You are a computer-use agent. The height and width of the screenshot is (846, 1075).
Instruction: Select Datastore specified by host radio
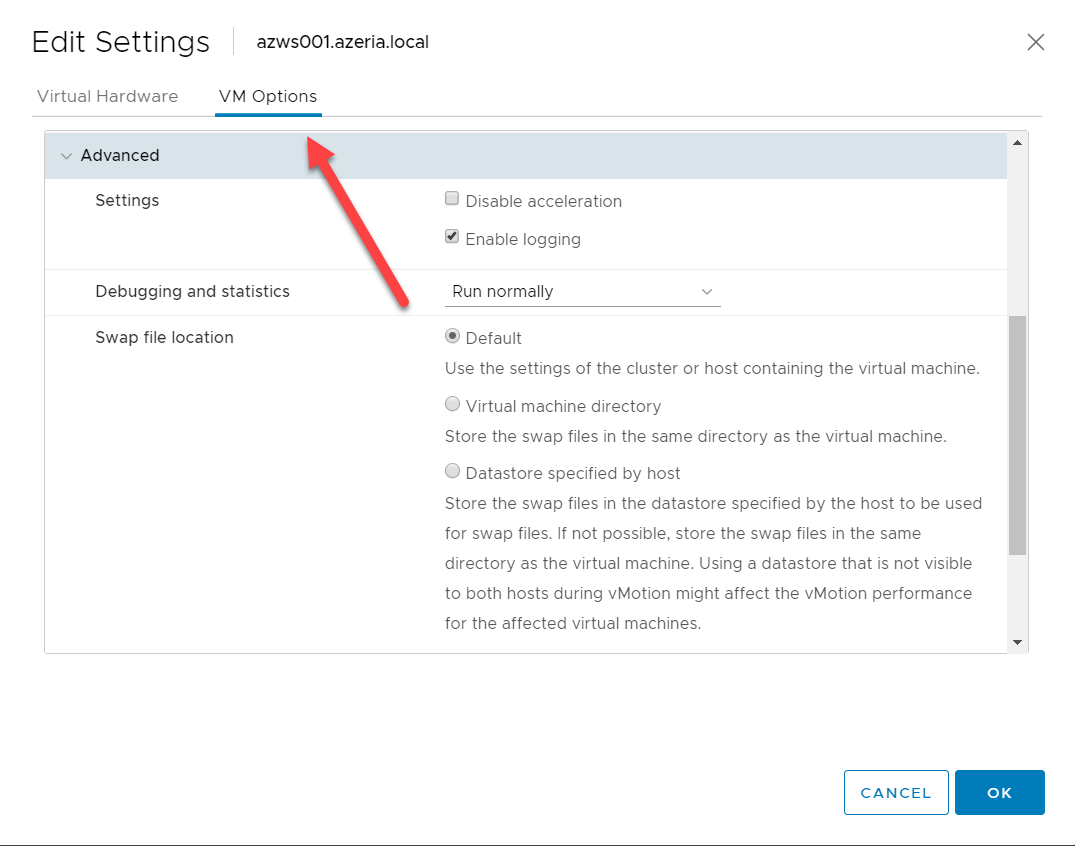(452, 471)
